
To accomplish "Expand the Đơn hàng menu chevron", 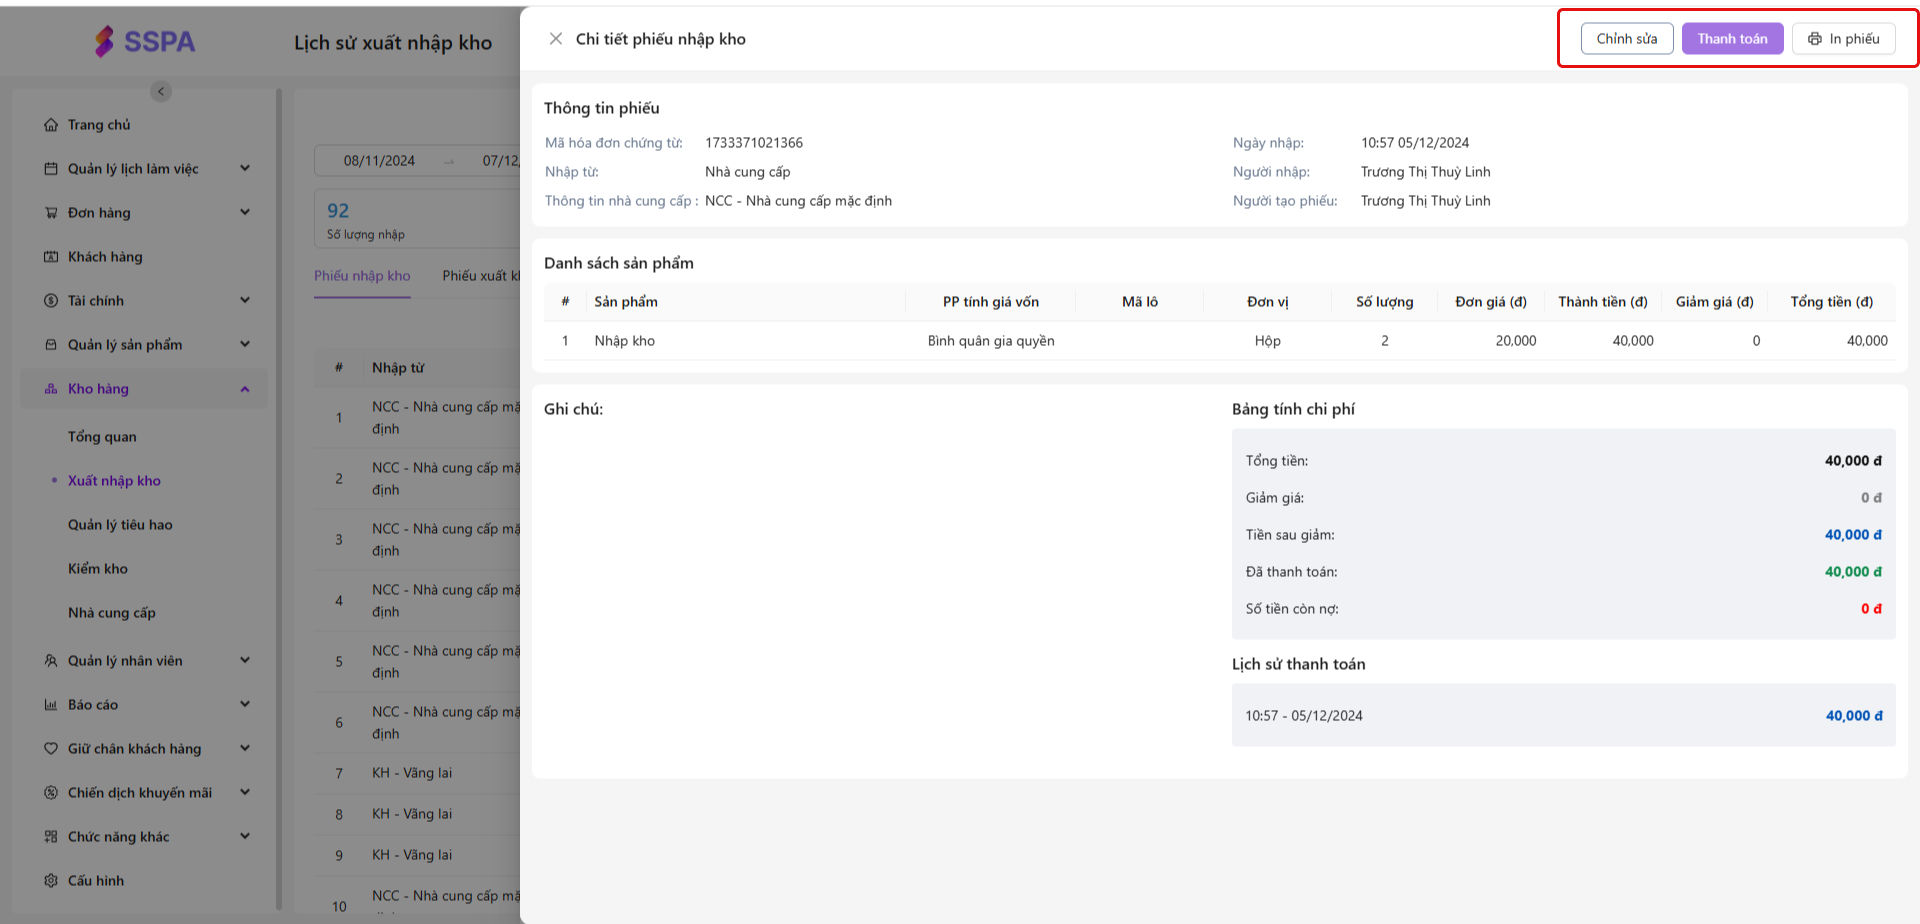I will tap(245, 213).
